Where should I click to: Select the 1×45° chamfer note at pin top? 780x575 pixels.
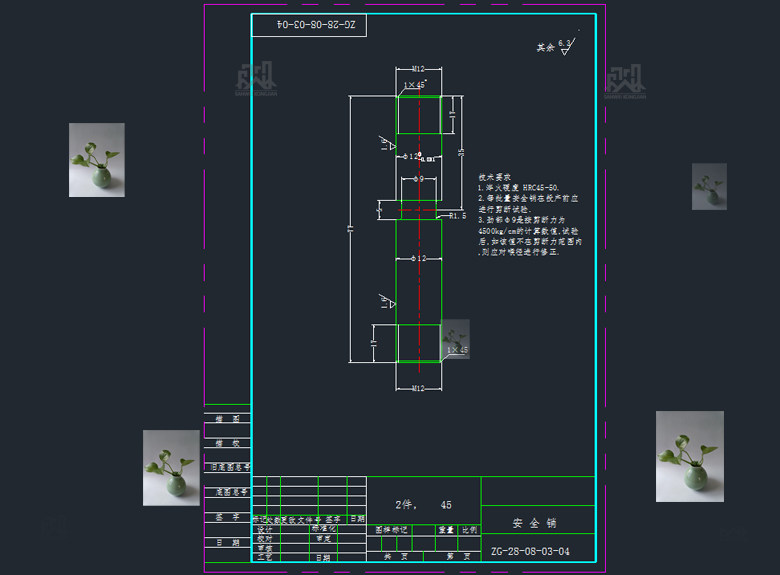[415, 85]
